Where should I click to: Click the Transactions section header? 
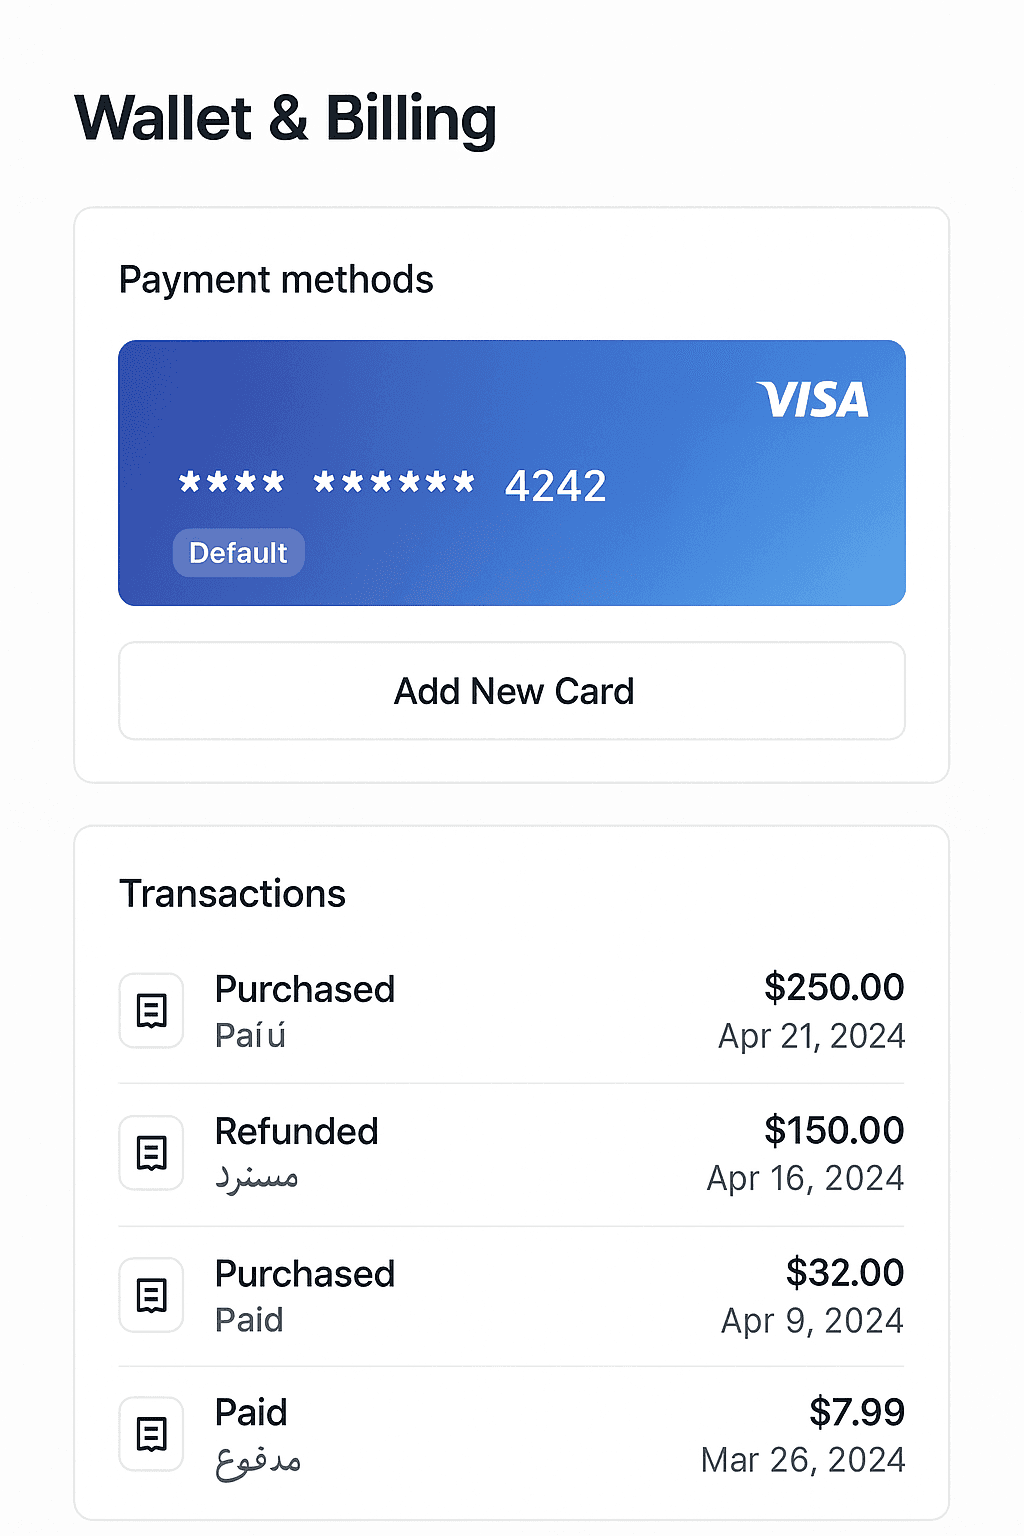coord(232,893)
